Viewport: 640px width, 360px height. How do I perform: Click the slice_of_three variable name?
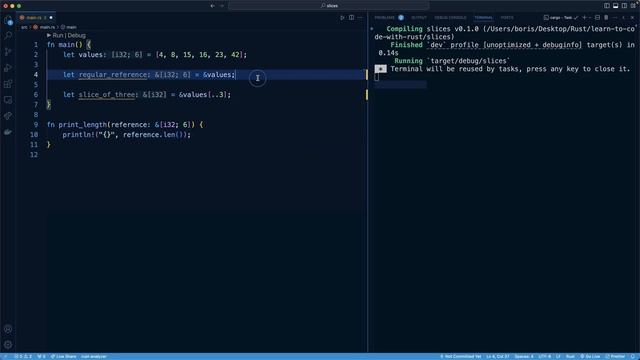(x=107, y=95)
